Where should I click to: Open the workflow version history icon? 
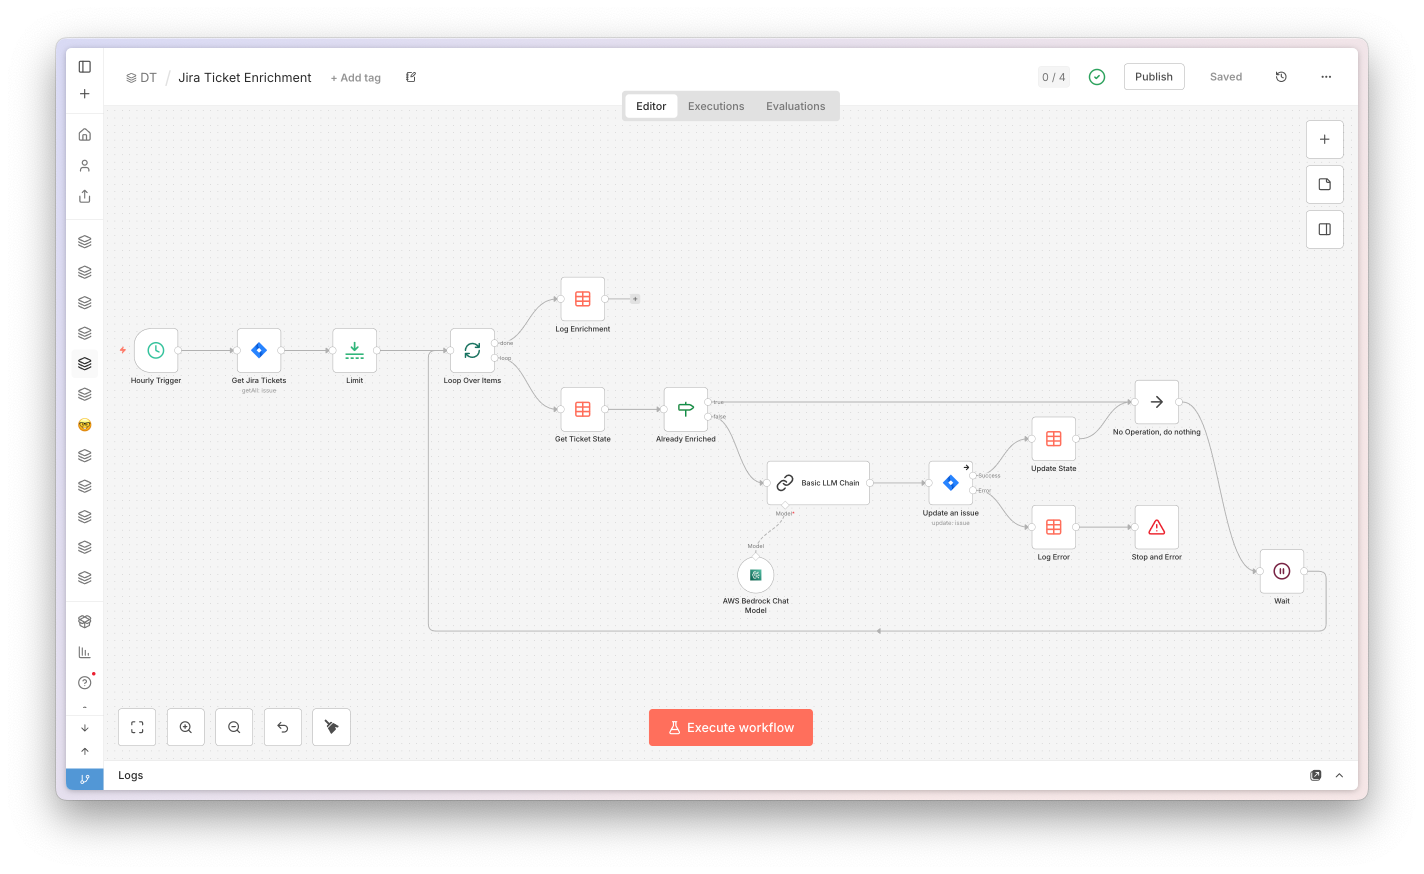pyautogui.click(x=1281, y=77)
